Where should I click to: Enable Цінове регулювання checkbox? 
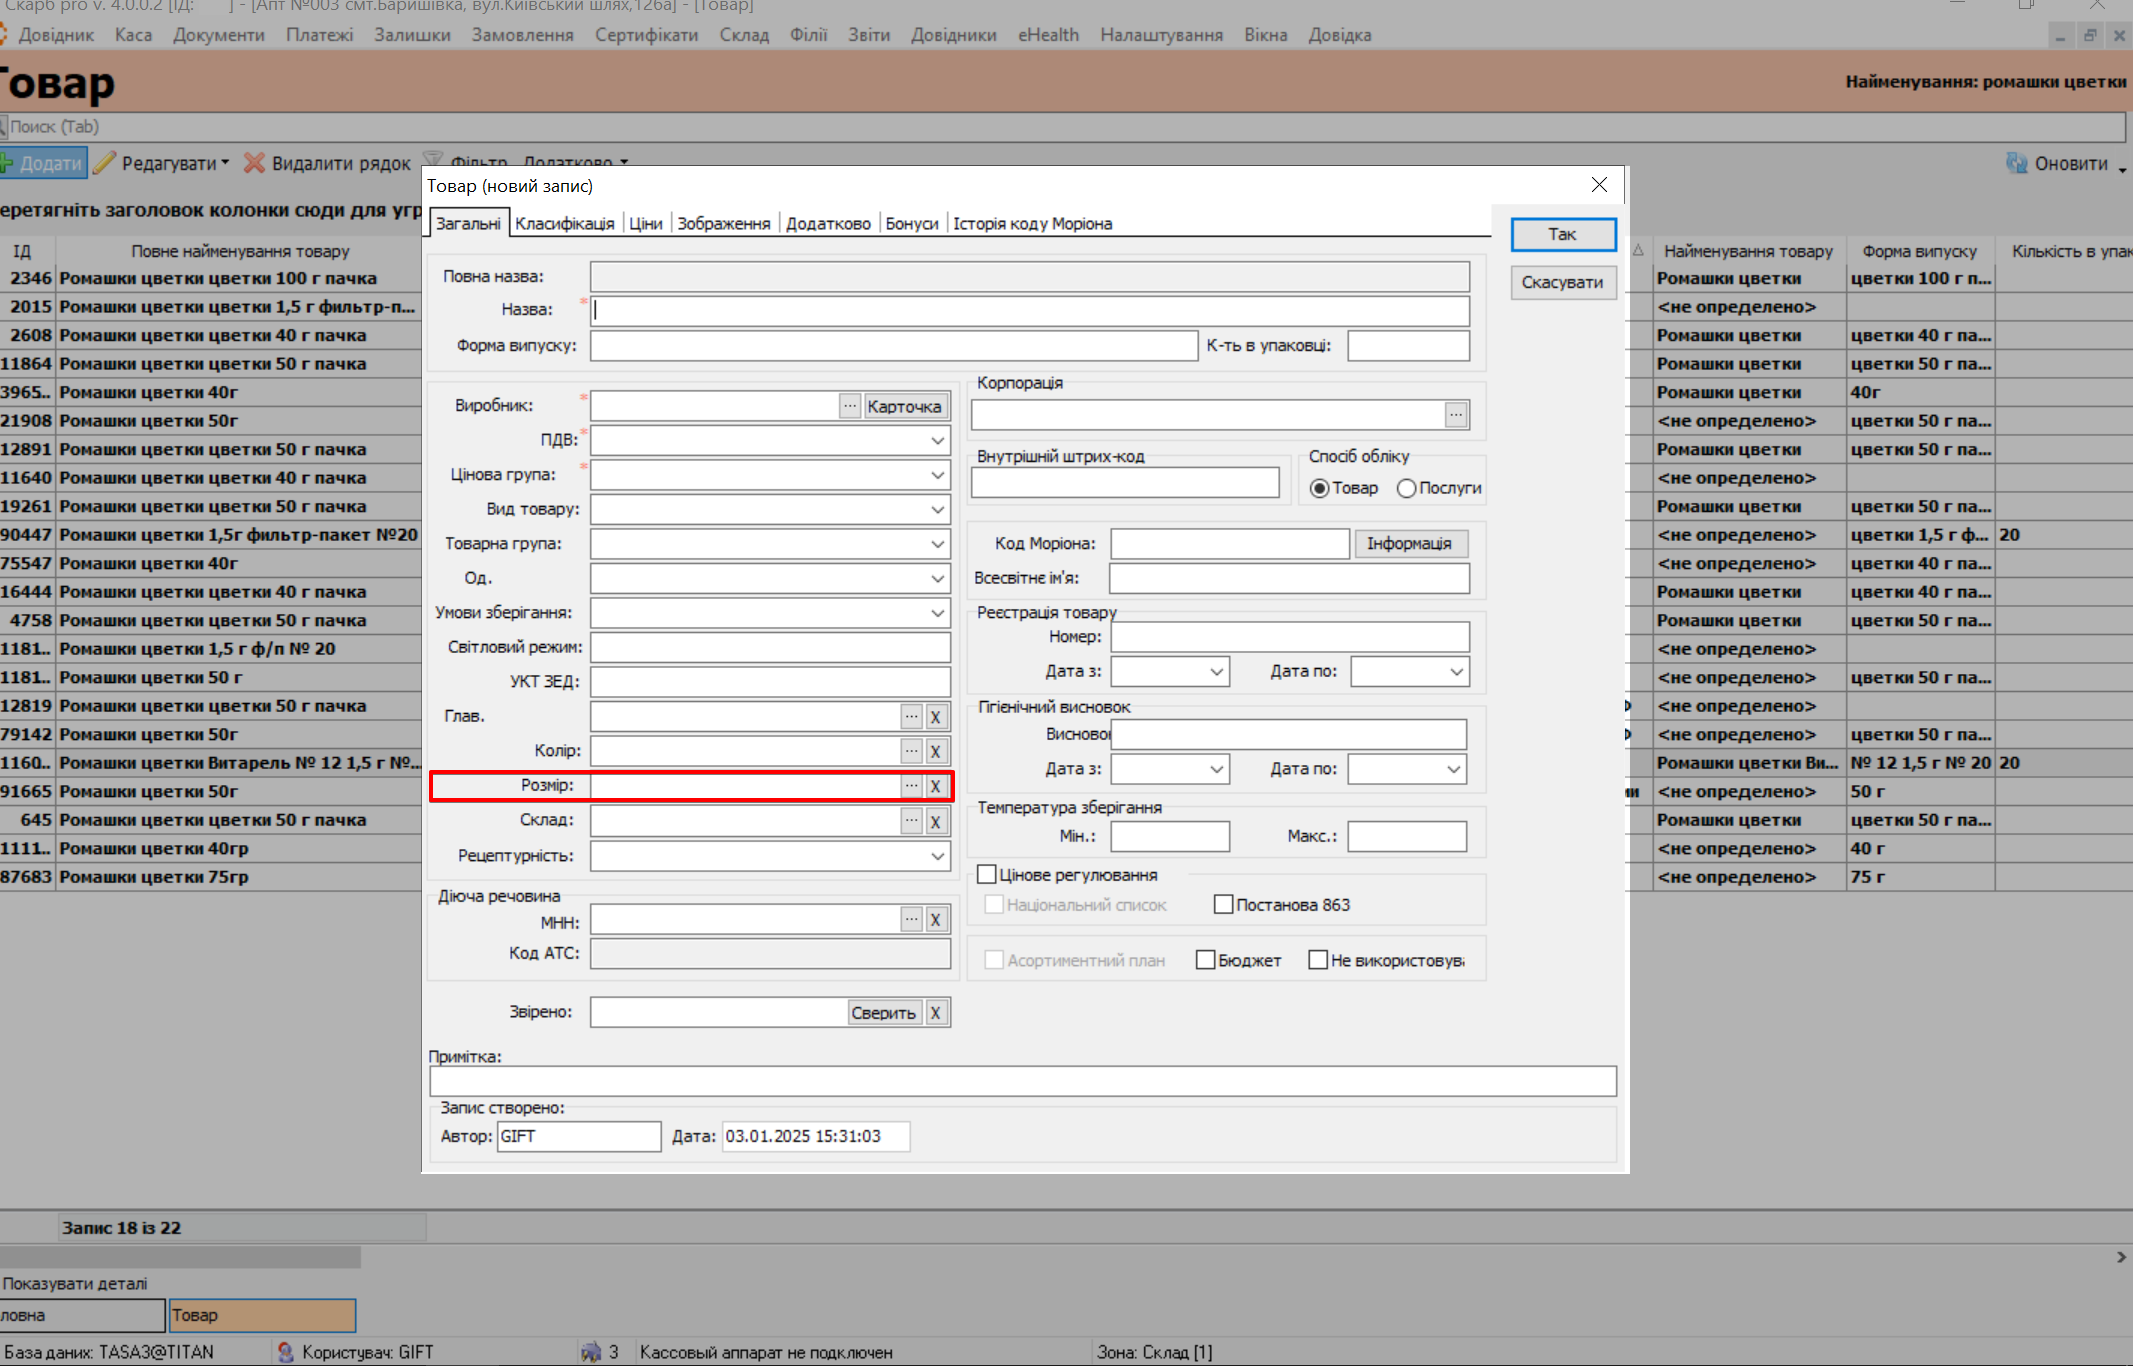[987, 875]
